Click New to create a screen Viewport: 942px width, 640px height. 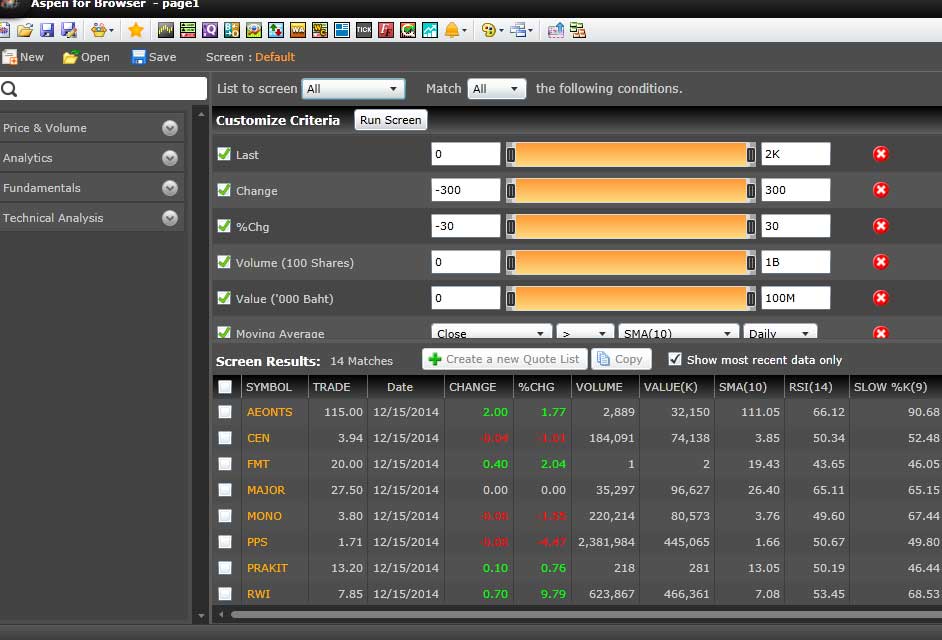point(23,57)
